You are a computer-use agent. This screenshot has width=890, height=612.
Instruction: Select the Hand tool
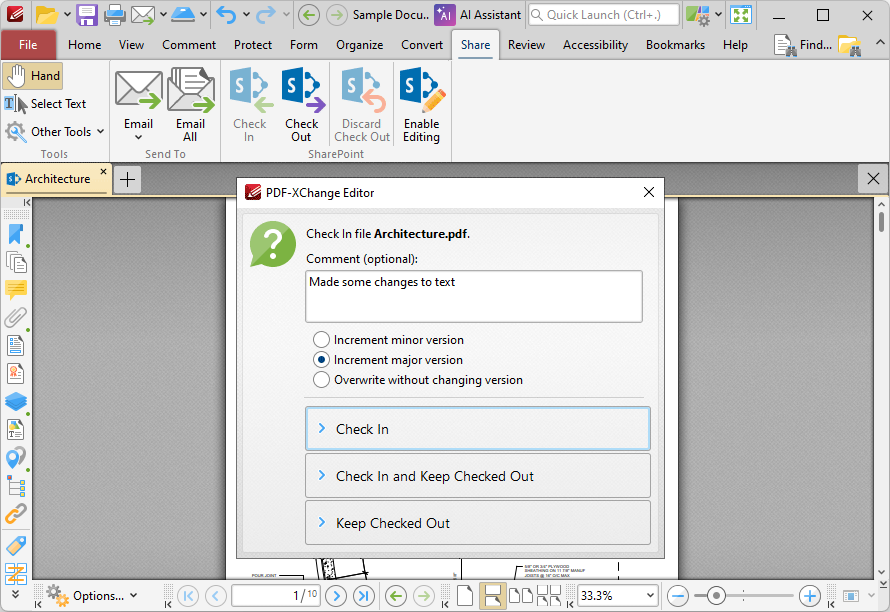[32, 76]
